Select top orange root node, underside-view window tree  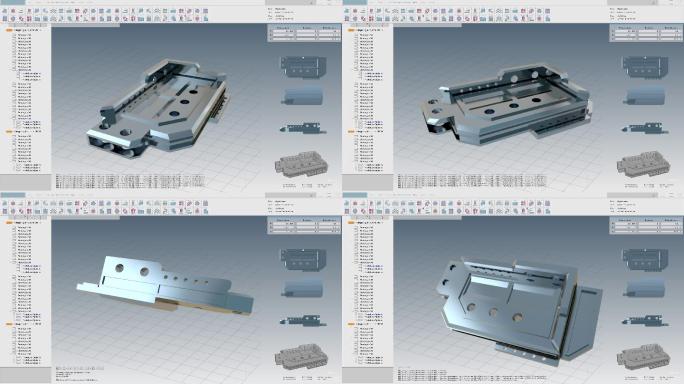coord(351,223)
